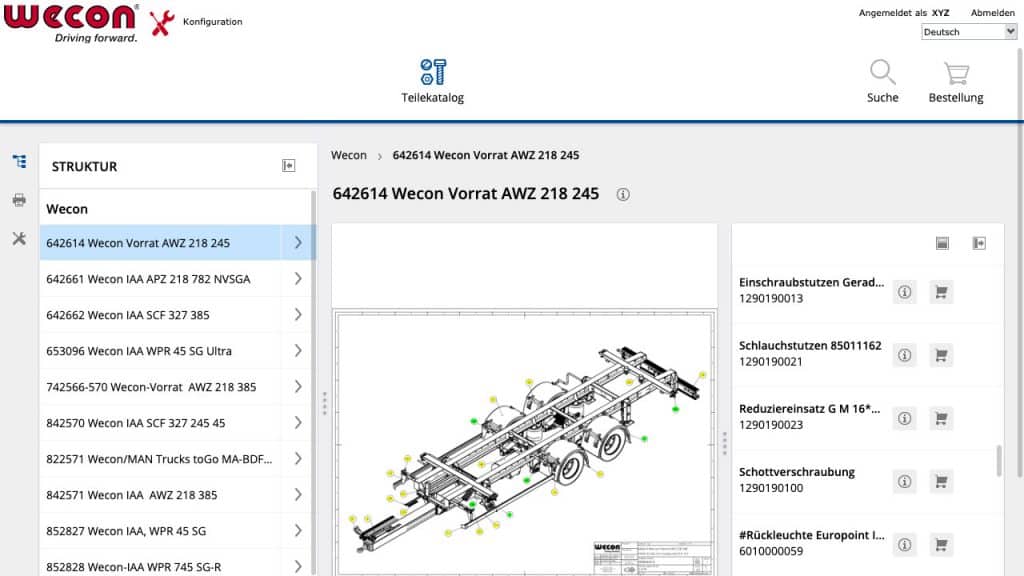Add Einschraubstutzen 1290190013 to cart

941,292
